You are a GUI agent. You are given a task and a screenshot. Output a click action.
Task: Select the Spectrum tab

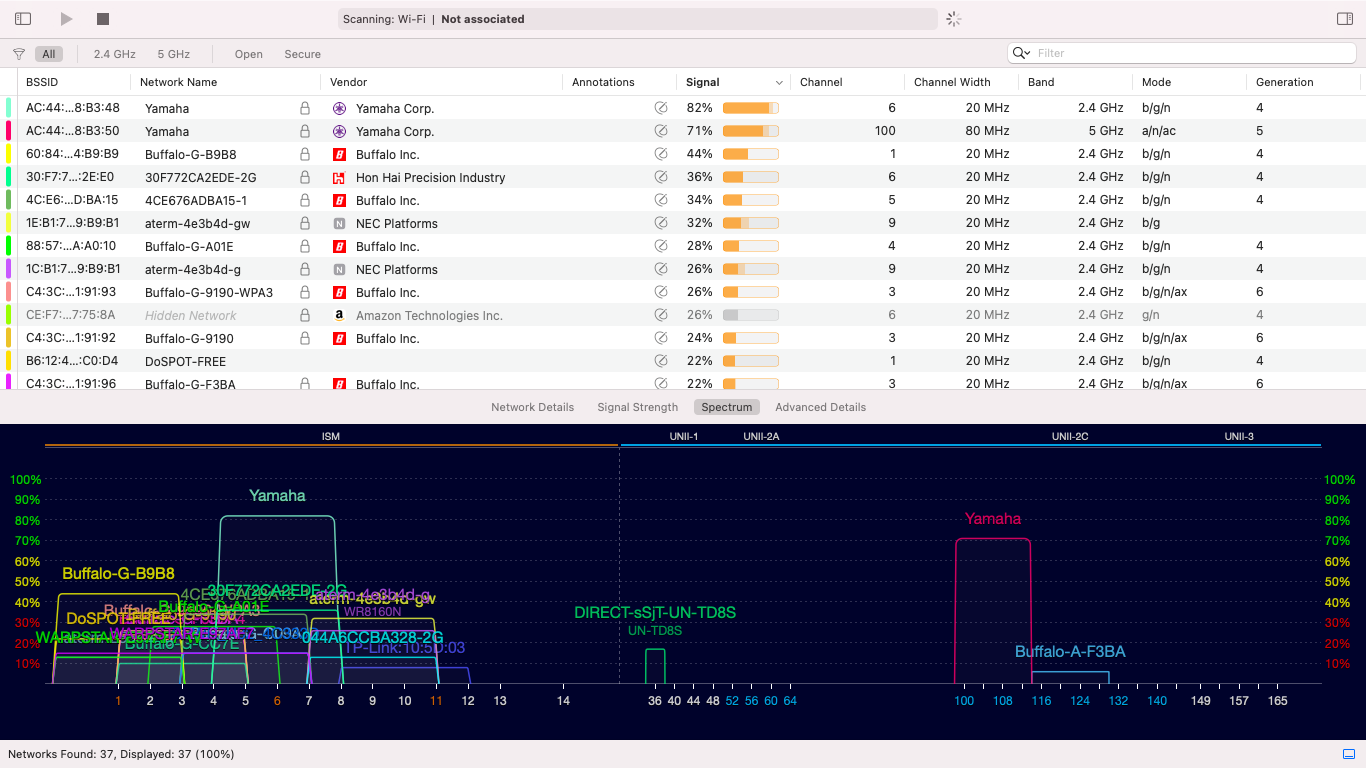[x=727, y=407]
